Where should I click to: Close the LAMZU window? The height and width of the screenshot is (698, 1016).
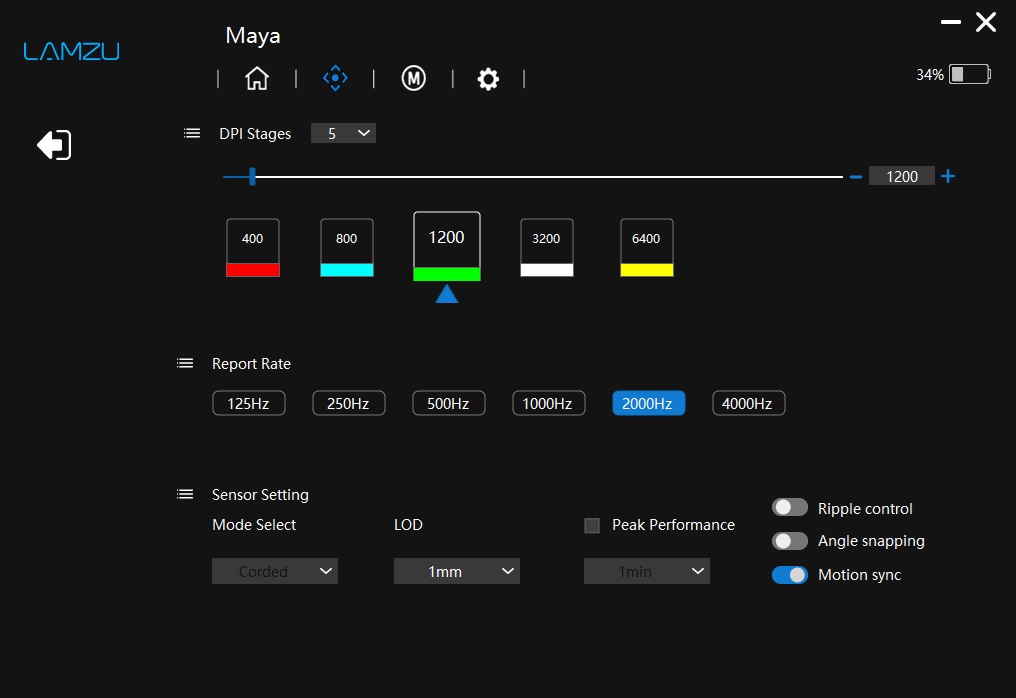(986, 22)
